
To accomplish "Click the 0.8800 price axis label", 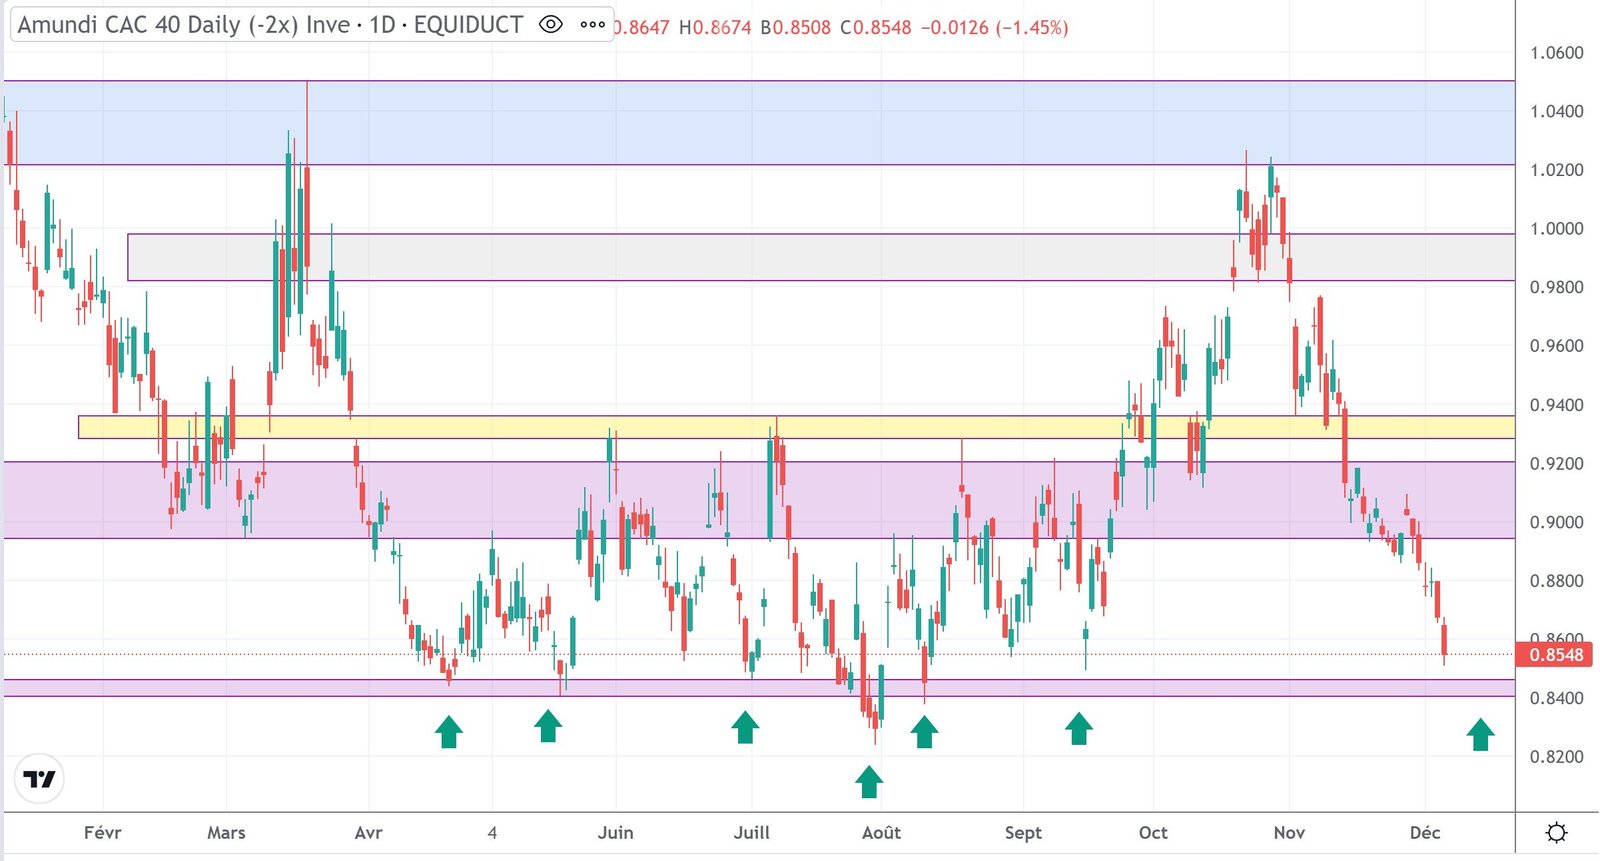I will tap(1556, 581).
